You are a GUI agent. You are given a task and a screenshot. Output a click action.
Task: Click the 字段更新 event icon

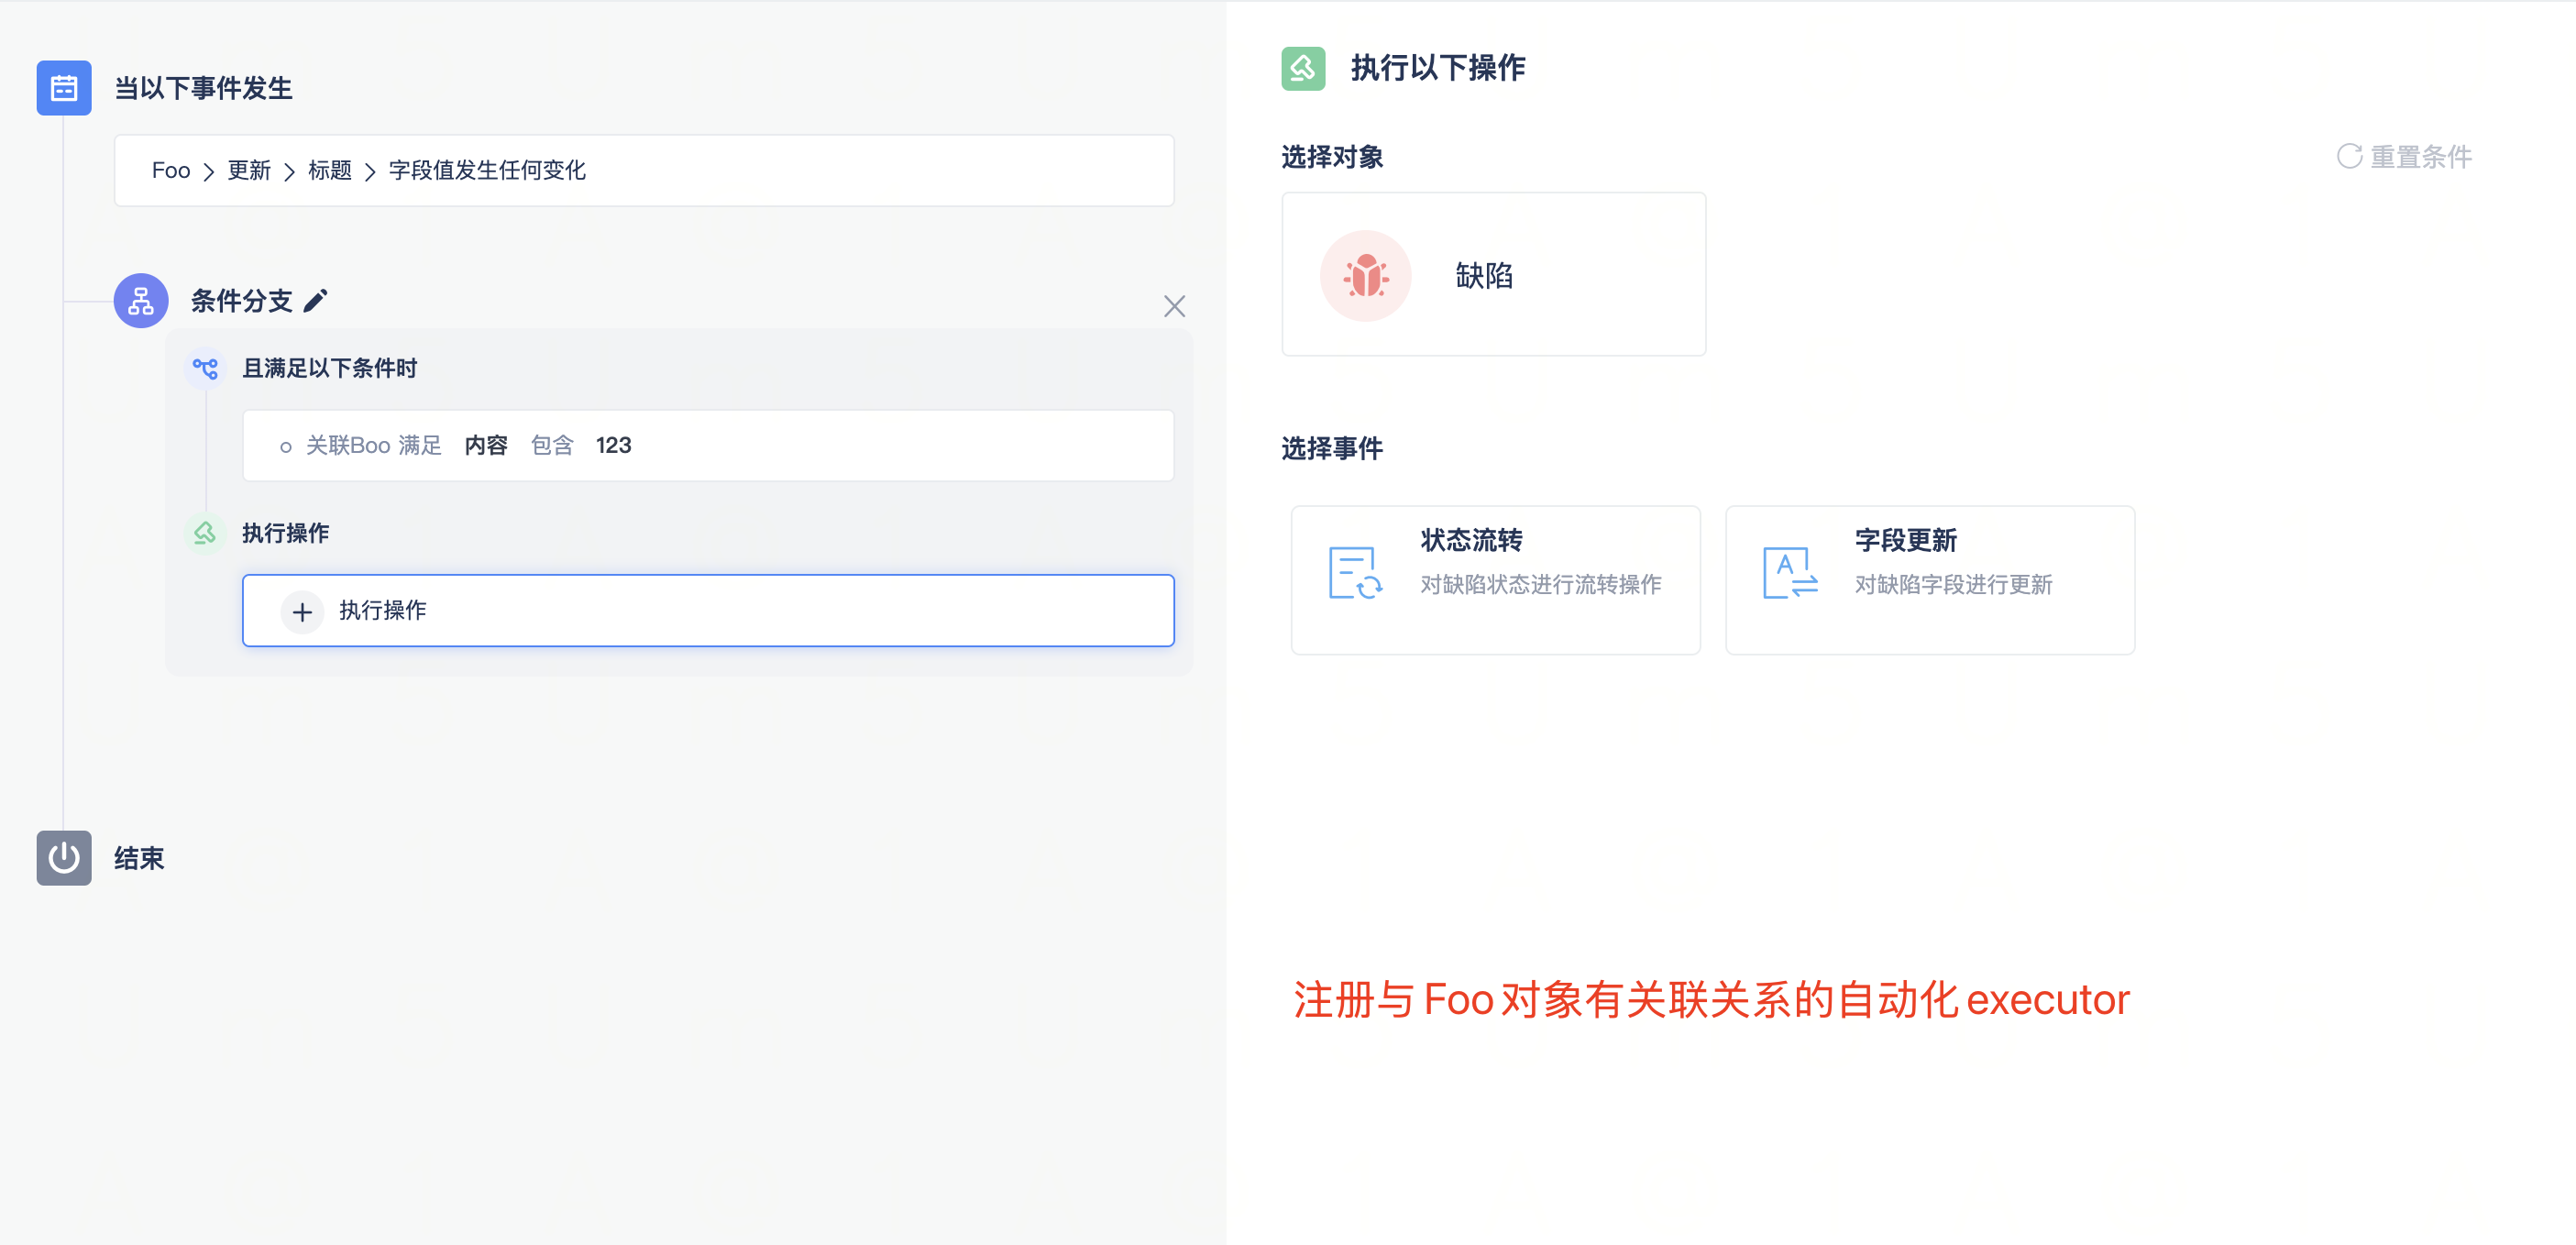(x=1789, y=573)
